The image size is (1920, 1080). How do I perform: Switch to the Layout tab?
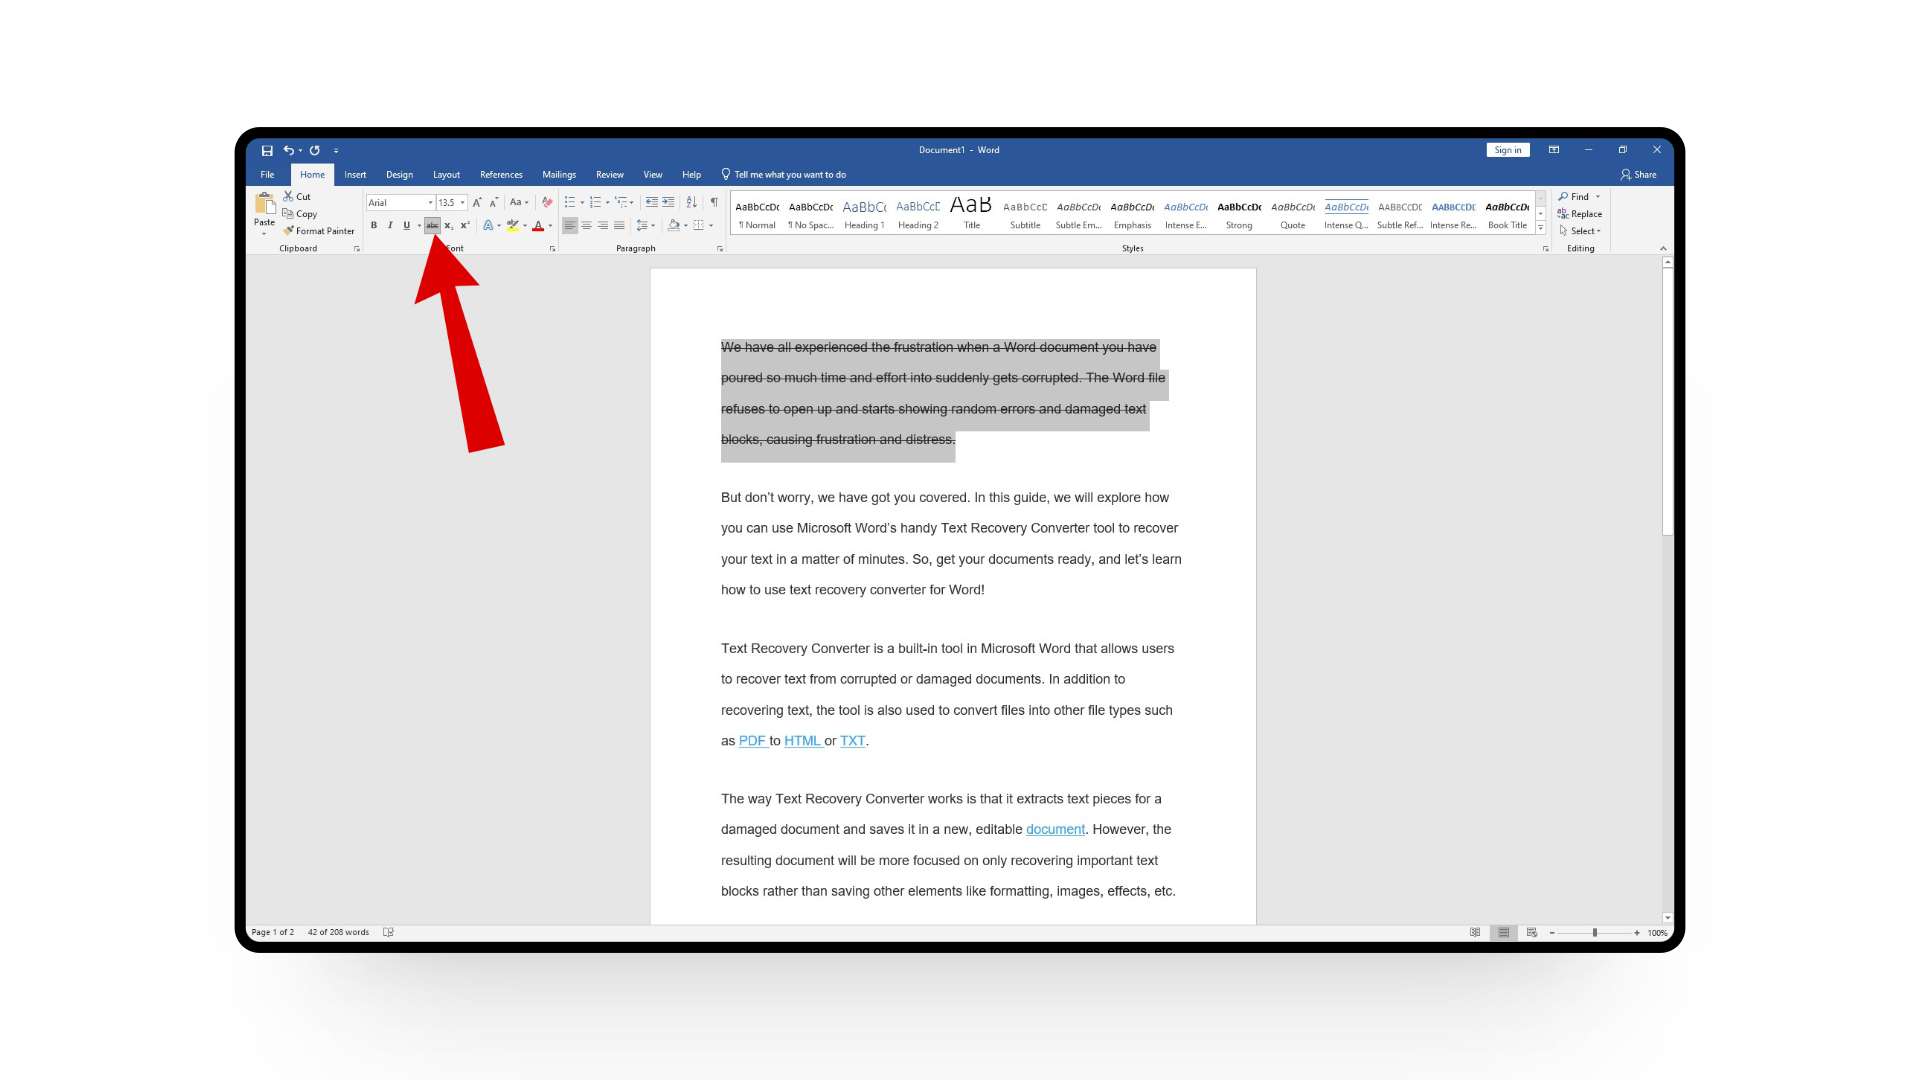coord(446,175)
